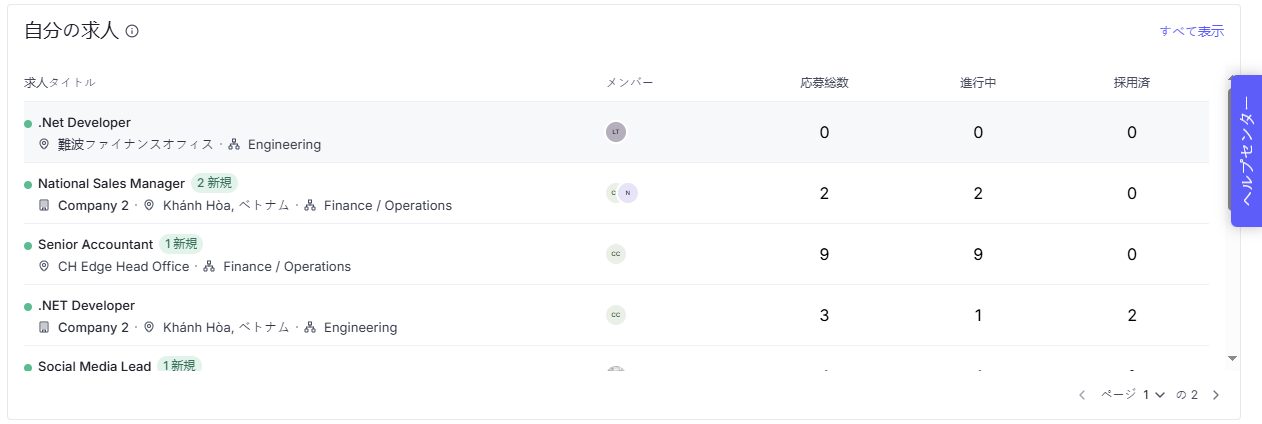1262x424 pixels.
Task: Click the LT member avatar
Action: (x=616, y=132)
